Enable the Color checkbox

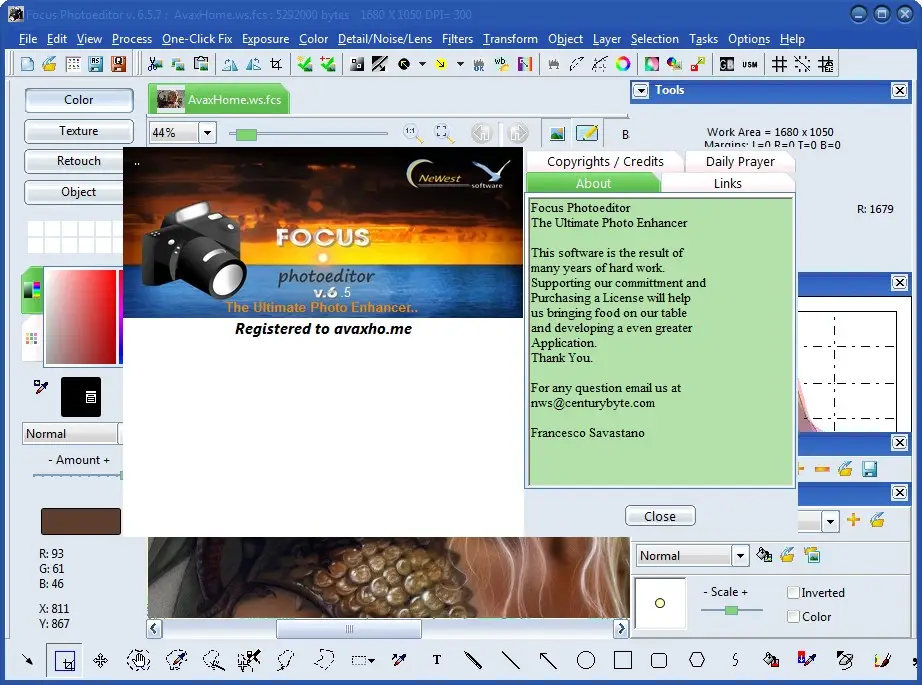(793, 616)
